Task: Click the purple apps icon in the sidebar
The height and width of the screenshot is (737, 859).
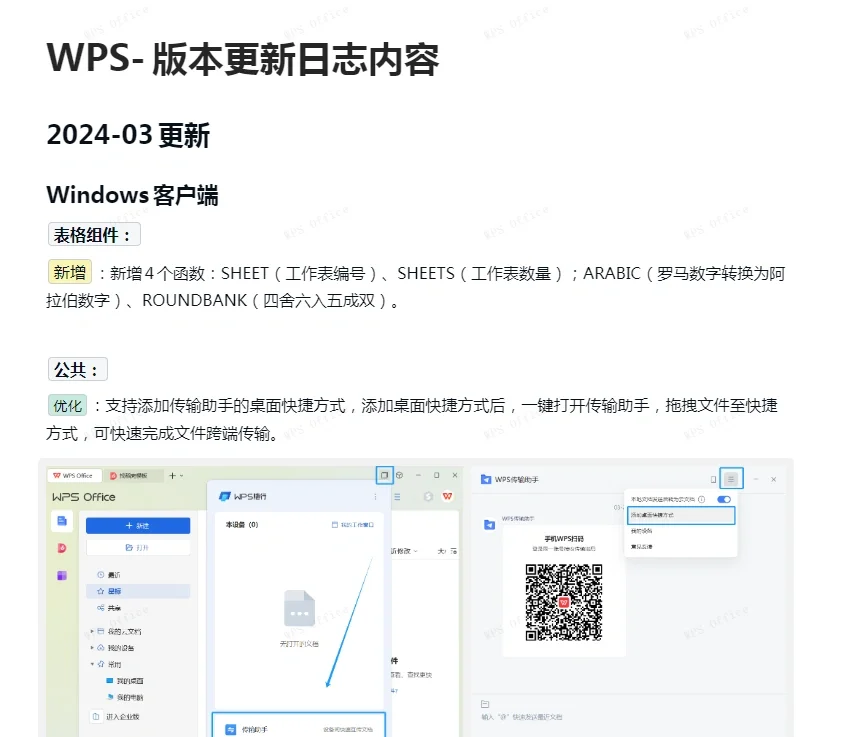Action: (61, 575)
